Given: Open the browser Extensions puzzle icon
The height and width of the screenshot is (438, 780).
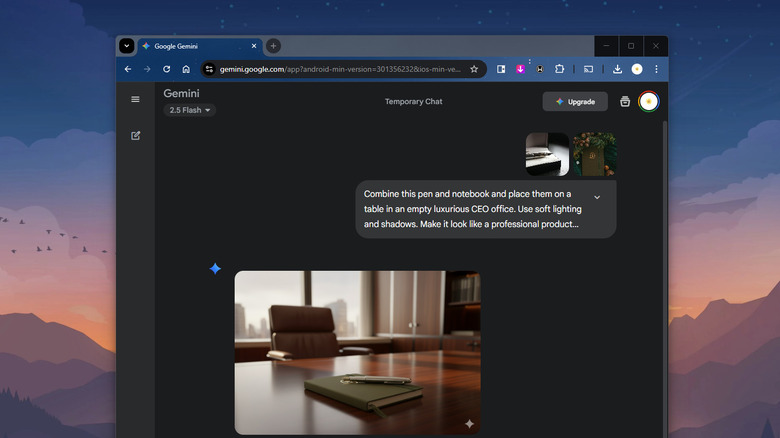Looking at the screenshot, I should pos(560,69).
